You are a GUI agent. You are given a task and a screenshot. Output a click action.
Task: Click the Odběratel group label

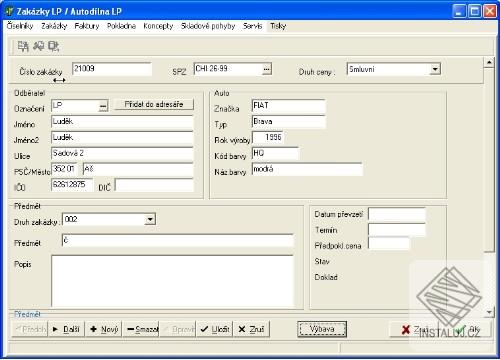coord(29,93)
